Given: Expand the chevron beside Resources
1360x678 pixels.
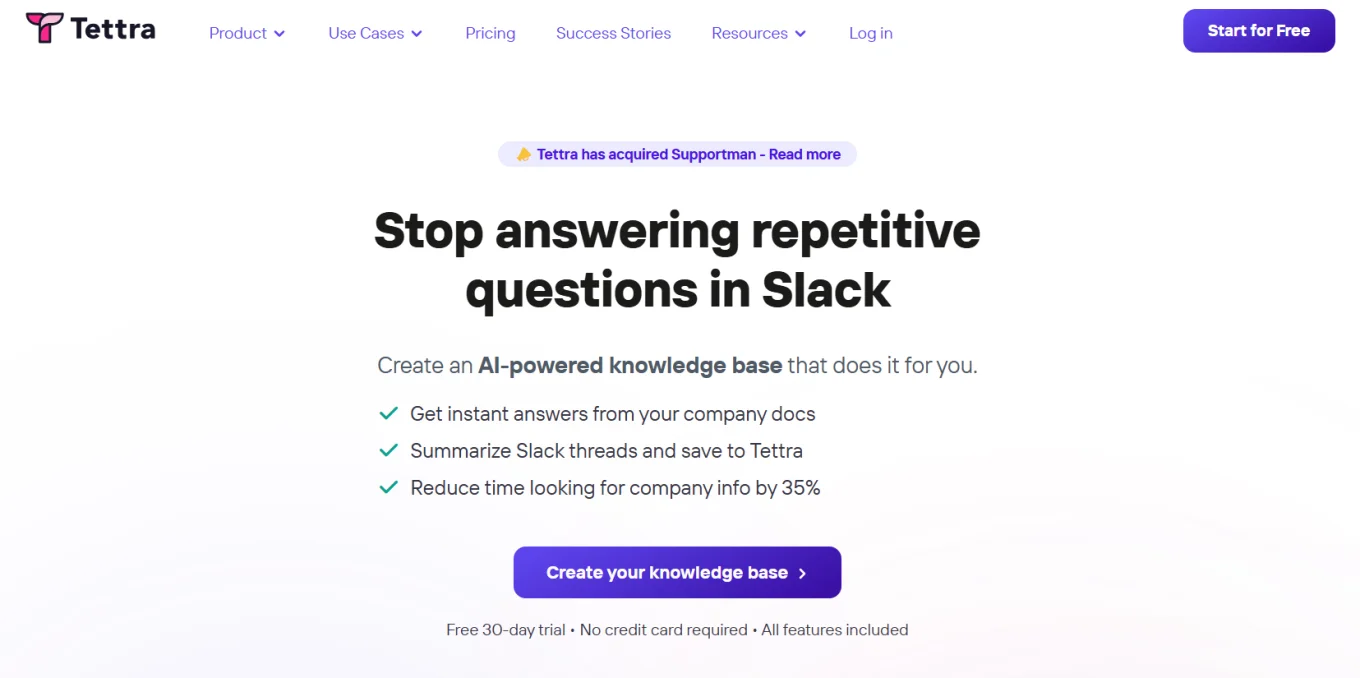Looking at the screenshot, I should 801,34.
